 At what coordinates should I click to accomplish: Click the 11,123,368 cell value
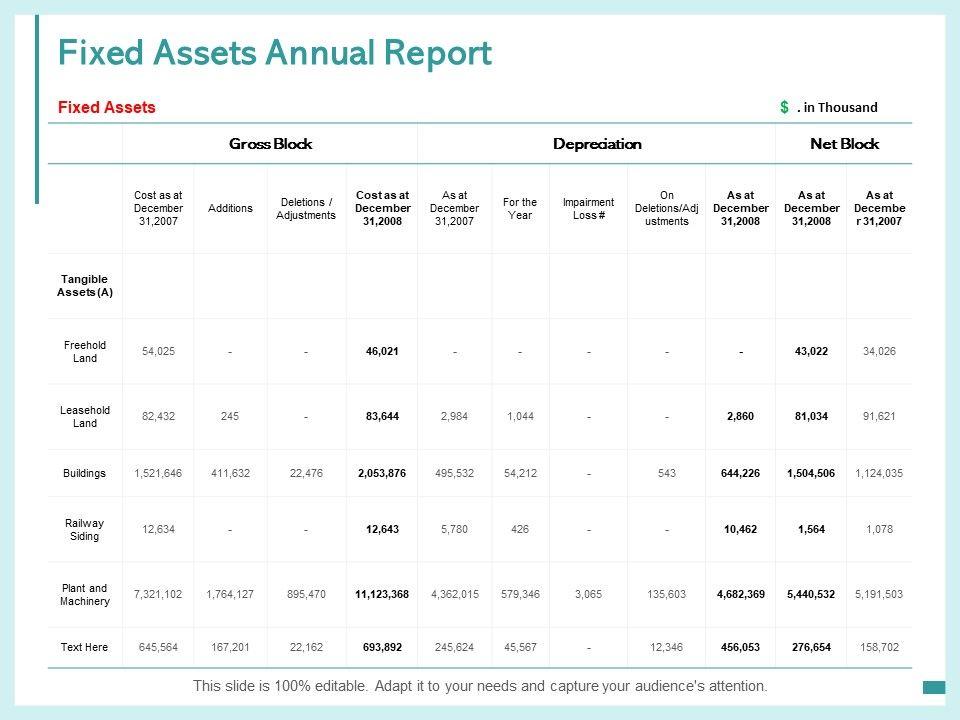pyautogui.click(x=381, y=594)
